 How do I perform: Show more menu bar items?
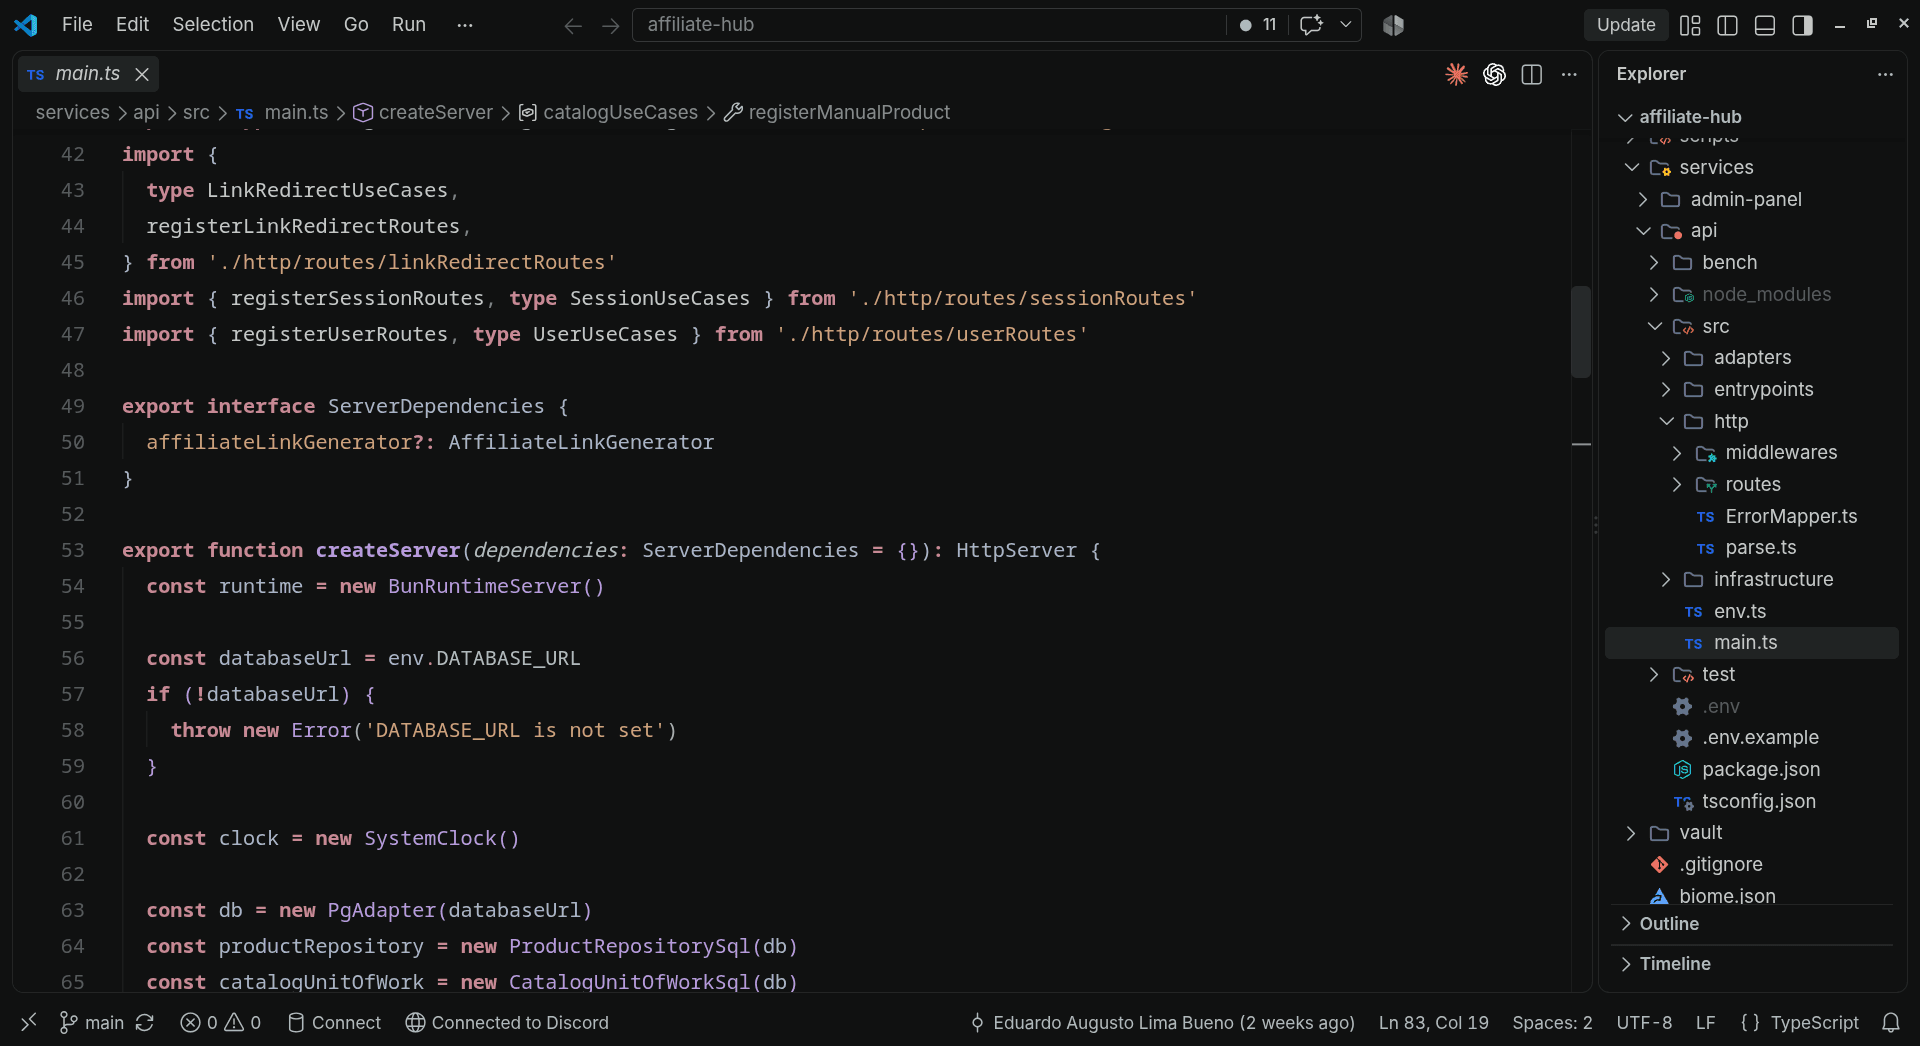(464, 24)
